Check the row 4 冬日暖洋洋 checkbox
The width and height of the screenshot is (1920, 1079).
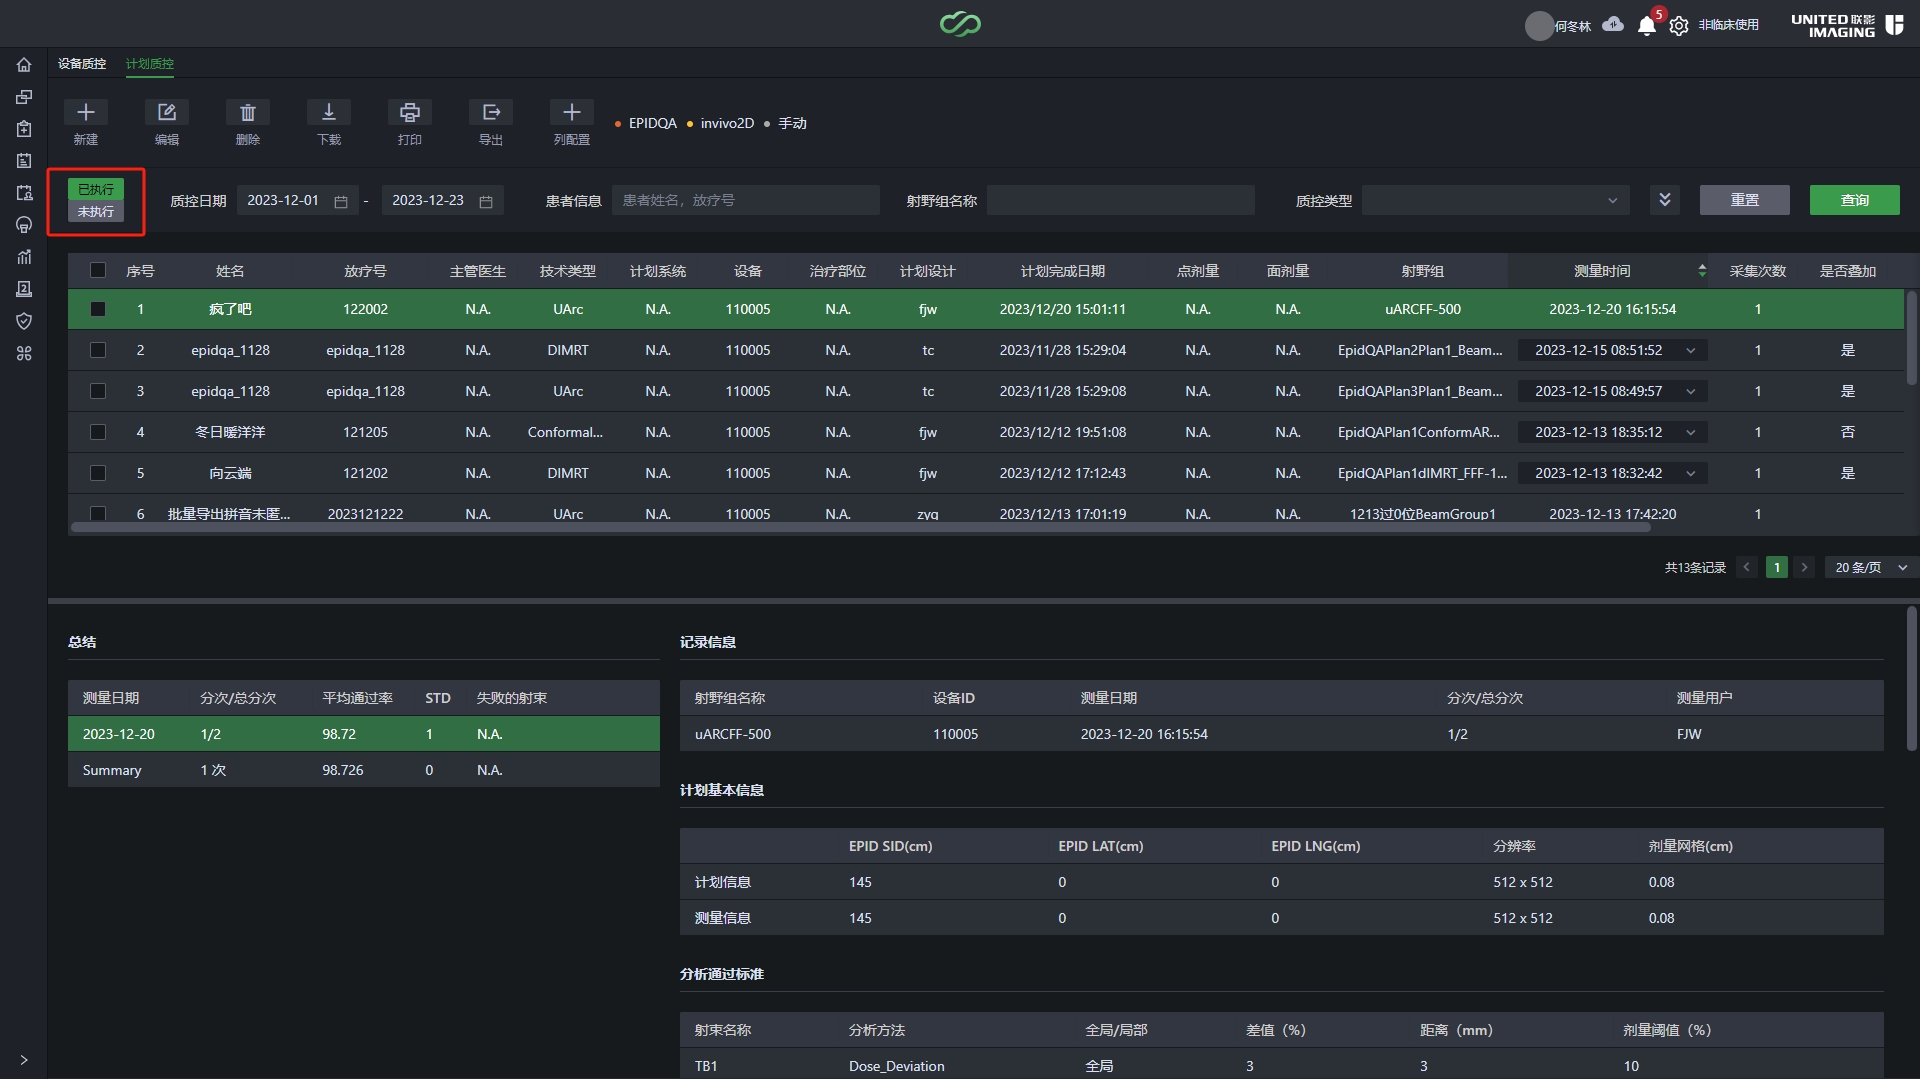[98, 432]
